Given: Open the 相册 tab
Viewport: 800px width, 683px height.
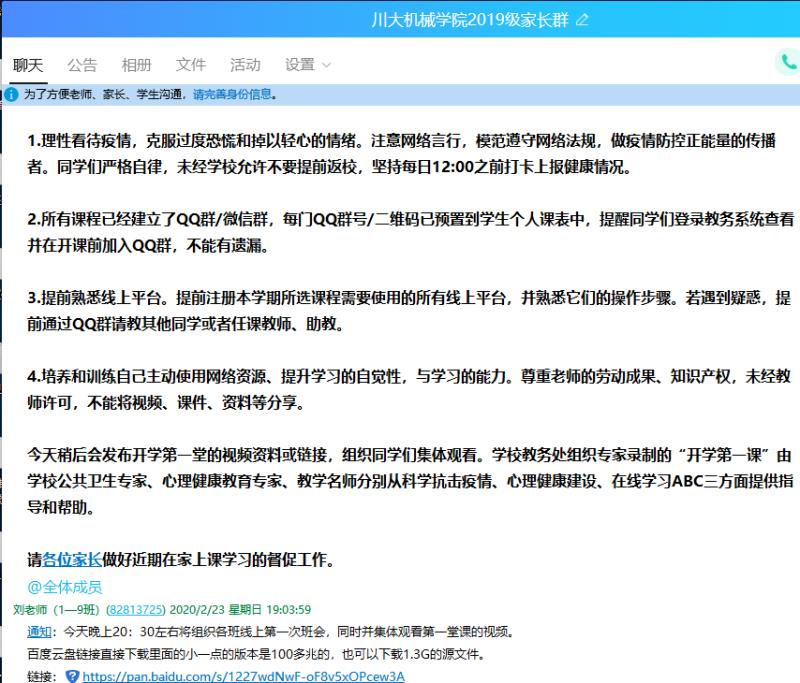Looking at the screenshot, I should point(136,65).
